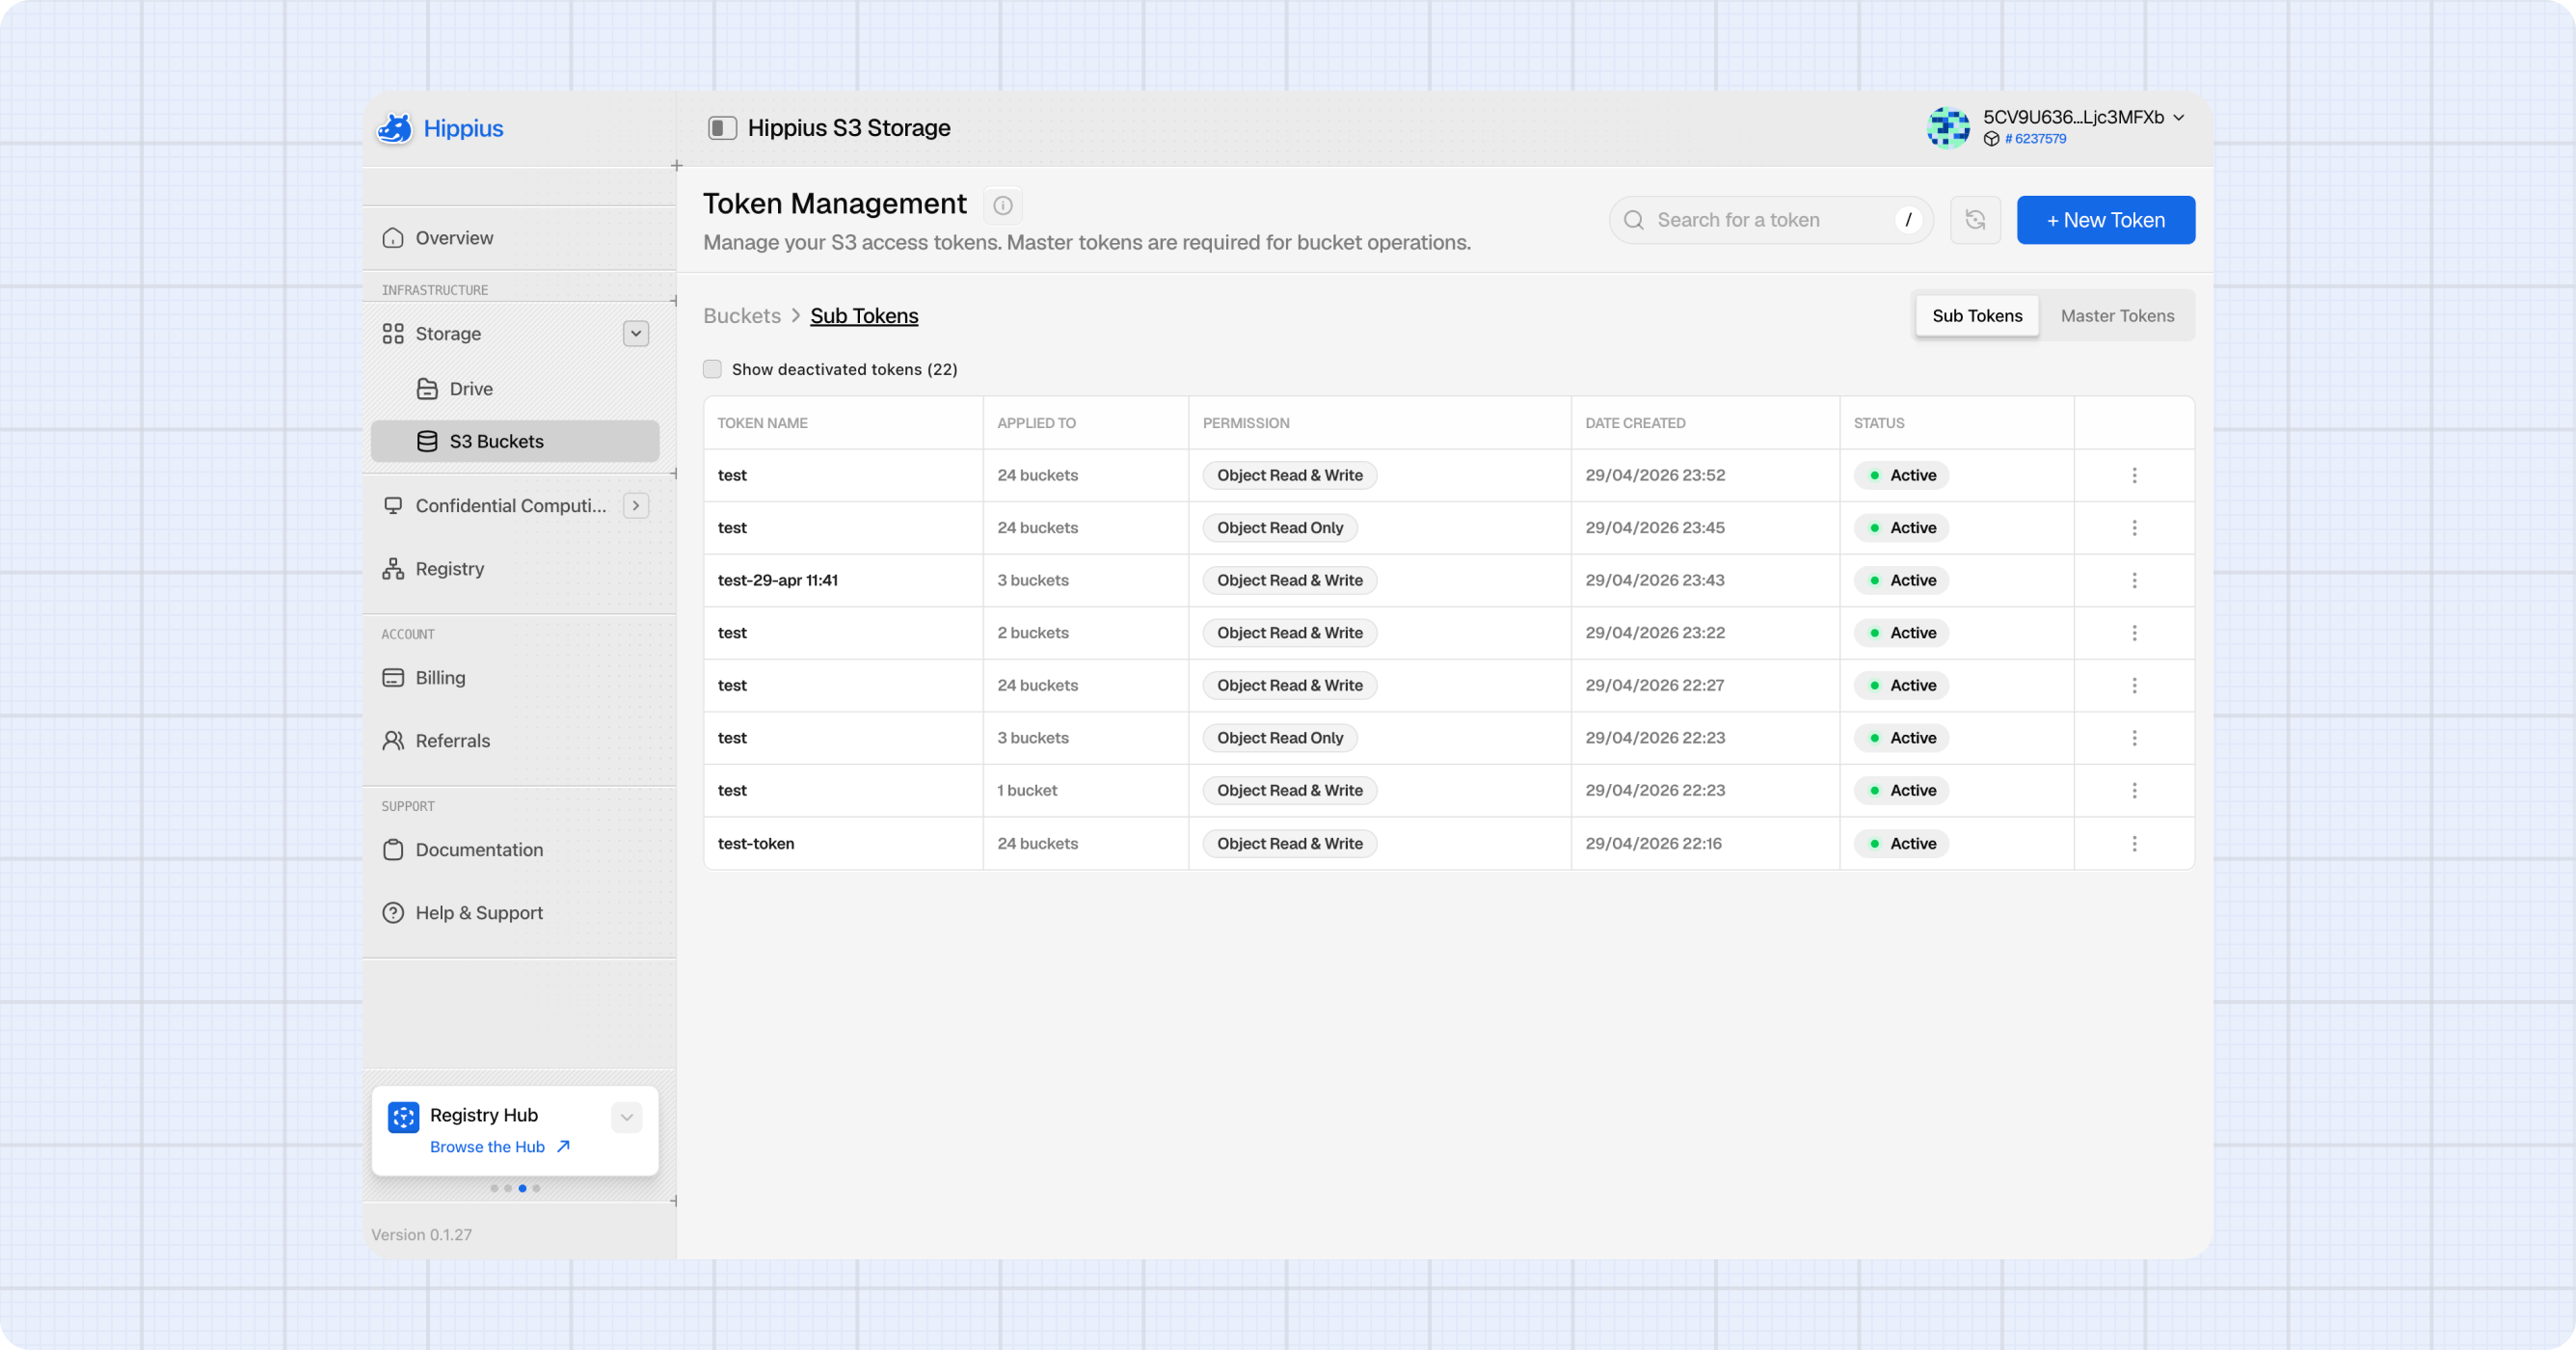Click the refresh tokens icon
The width and height of the screenshot is (2576, 1350).
(x=1975, y=220)
